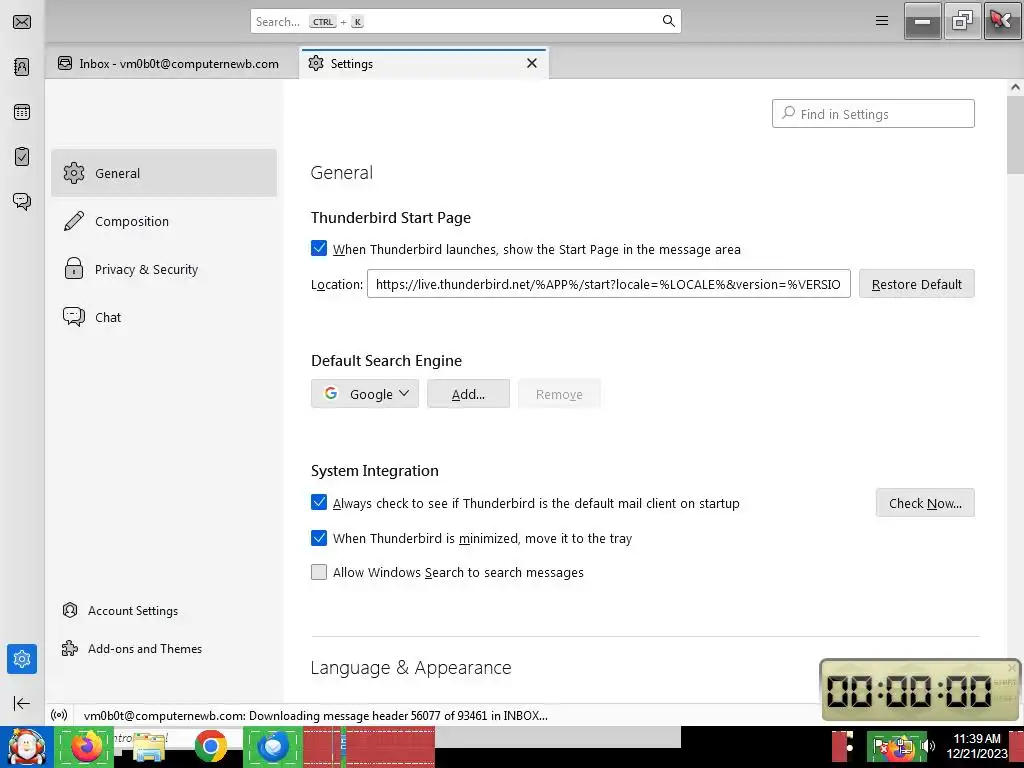Click the Thunderbird taskbar icon
Screen dimensions: 1024x768
(273, 746)
